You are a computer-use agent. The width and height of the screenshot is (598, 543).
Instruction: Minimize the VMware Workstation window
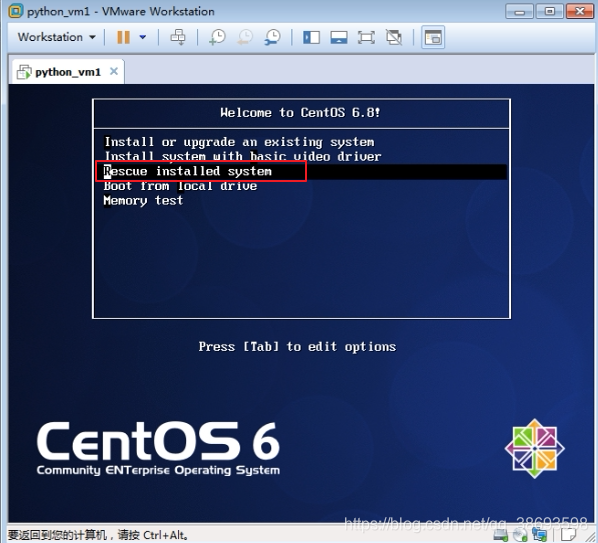(519, 11)
